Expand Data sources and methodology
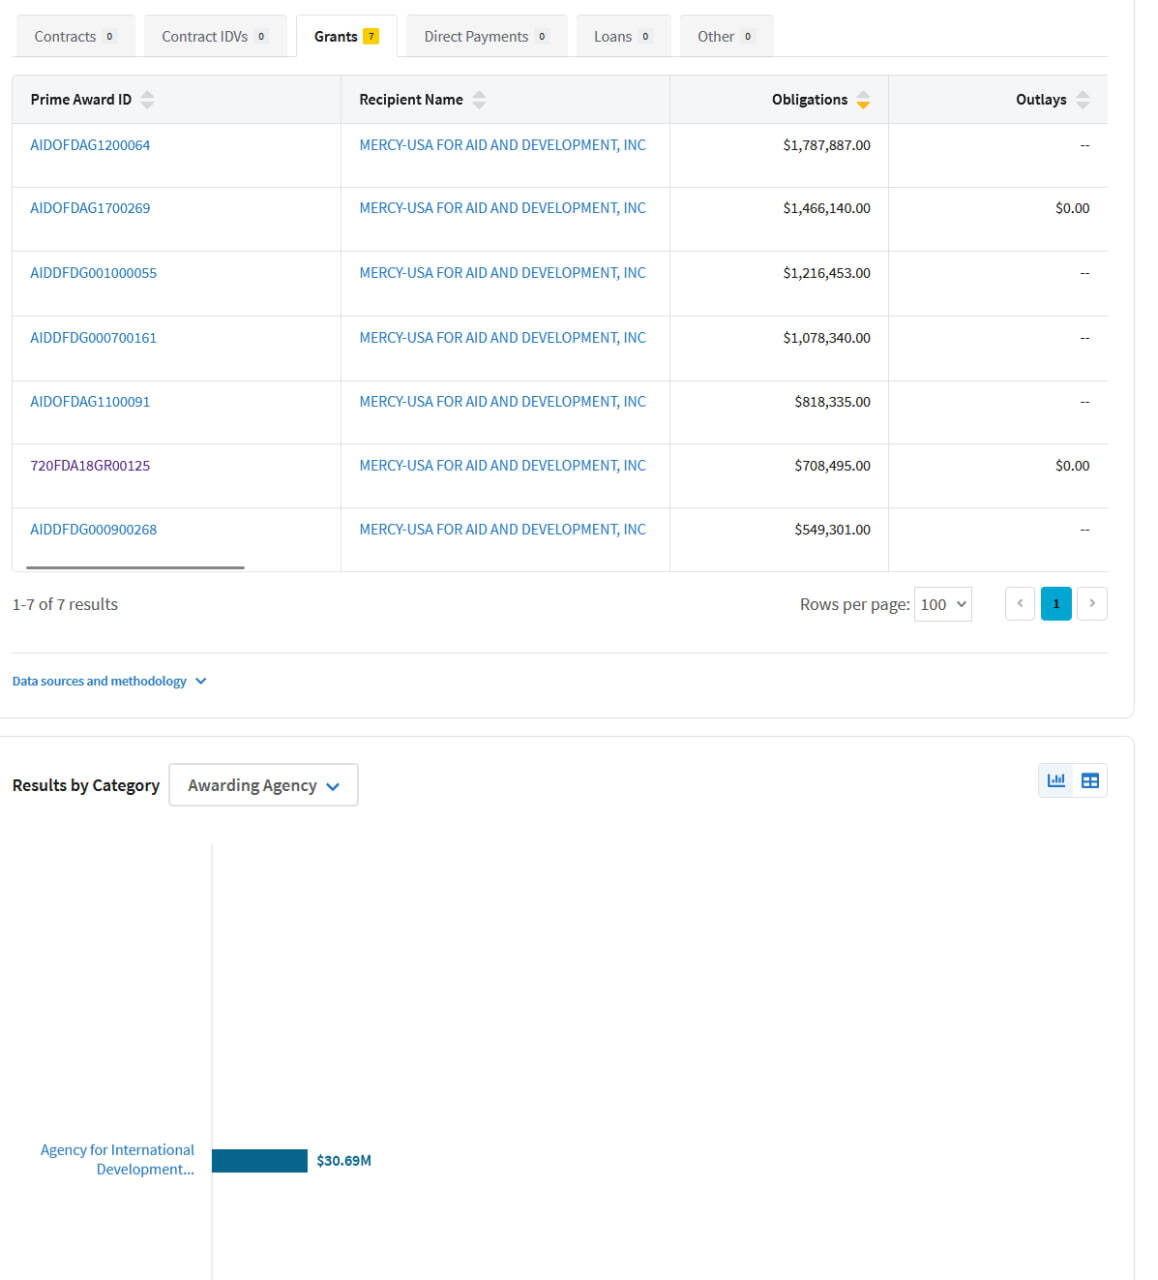This screenshot has width=1158, height=1280. (x=109, y=681)
